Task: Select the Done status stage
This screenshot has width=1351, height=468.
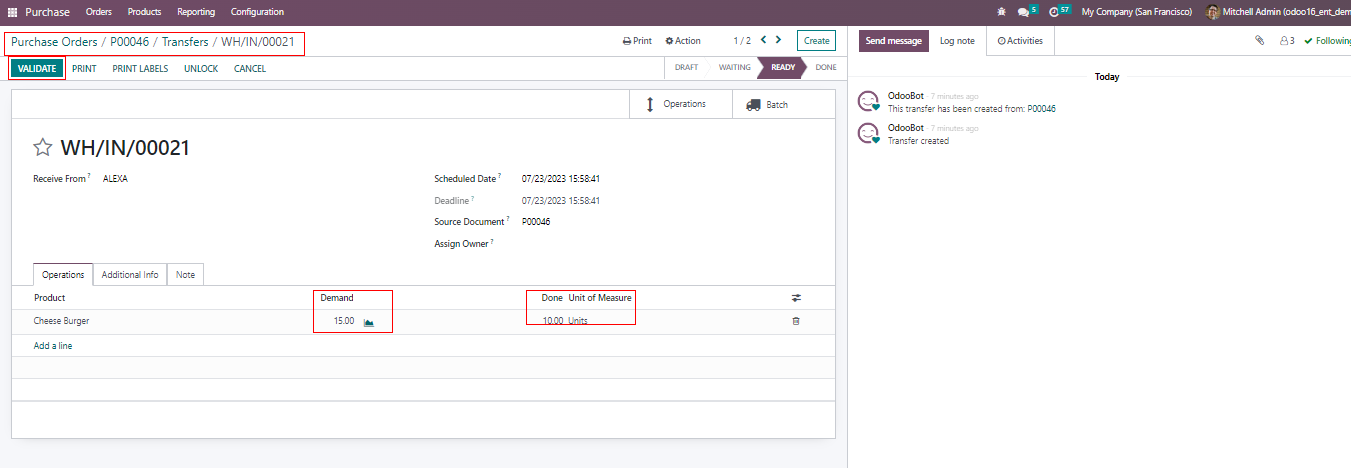Action: pyautogui.click(x=825, y=68)
